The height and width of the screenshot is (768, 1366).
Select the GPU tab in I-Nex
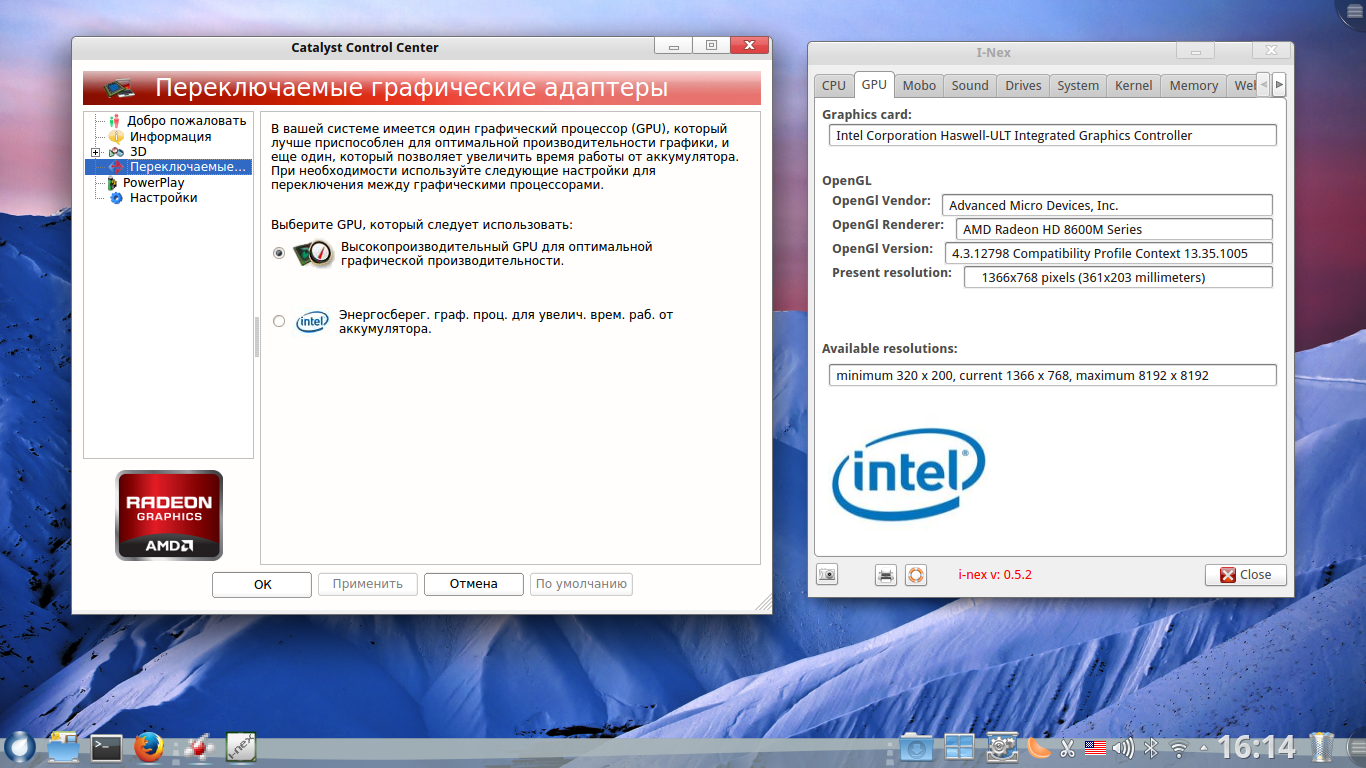[874, 85]
